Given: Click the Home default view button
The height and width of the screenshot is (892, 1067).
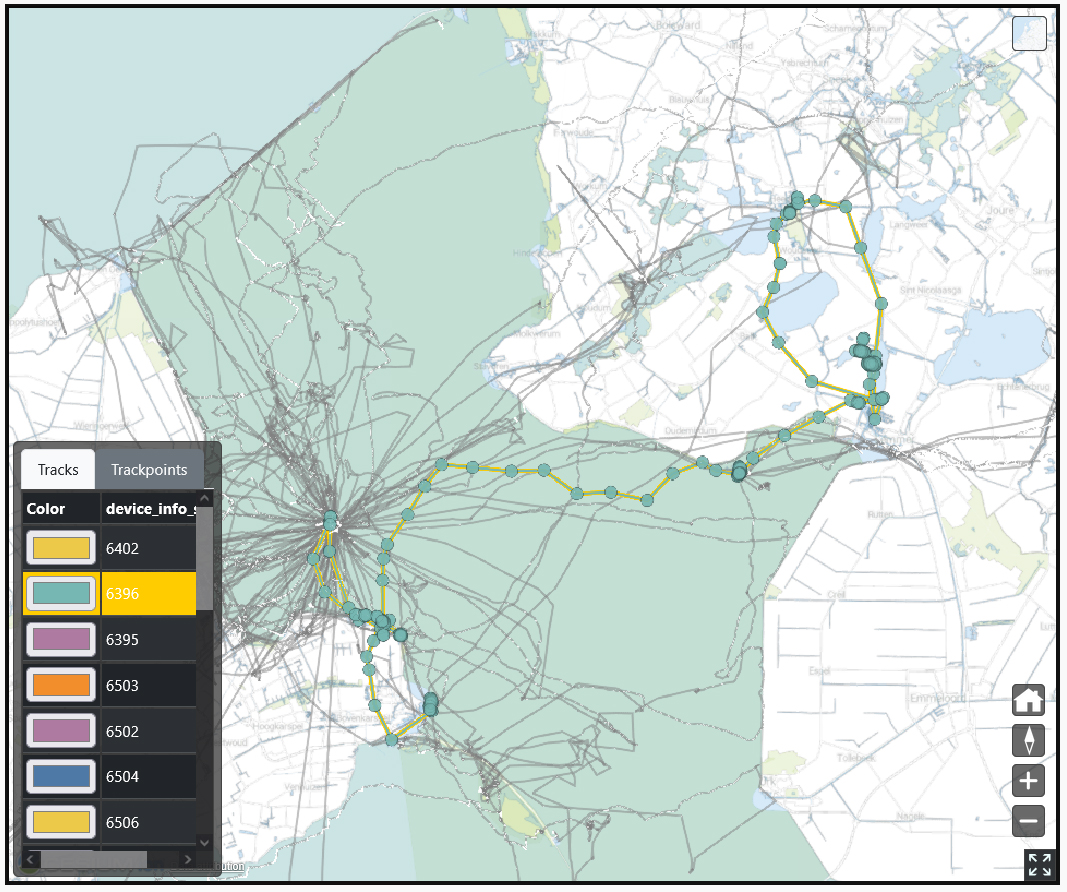Looking at the screenshot, I should coord(1028,701).
